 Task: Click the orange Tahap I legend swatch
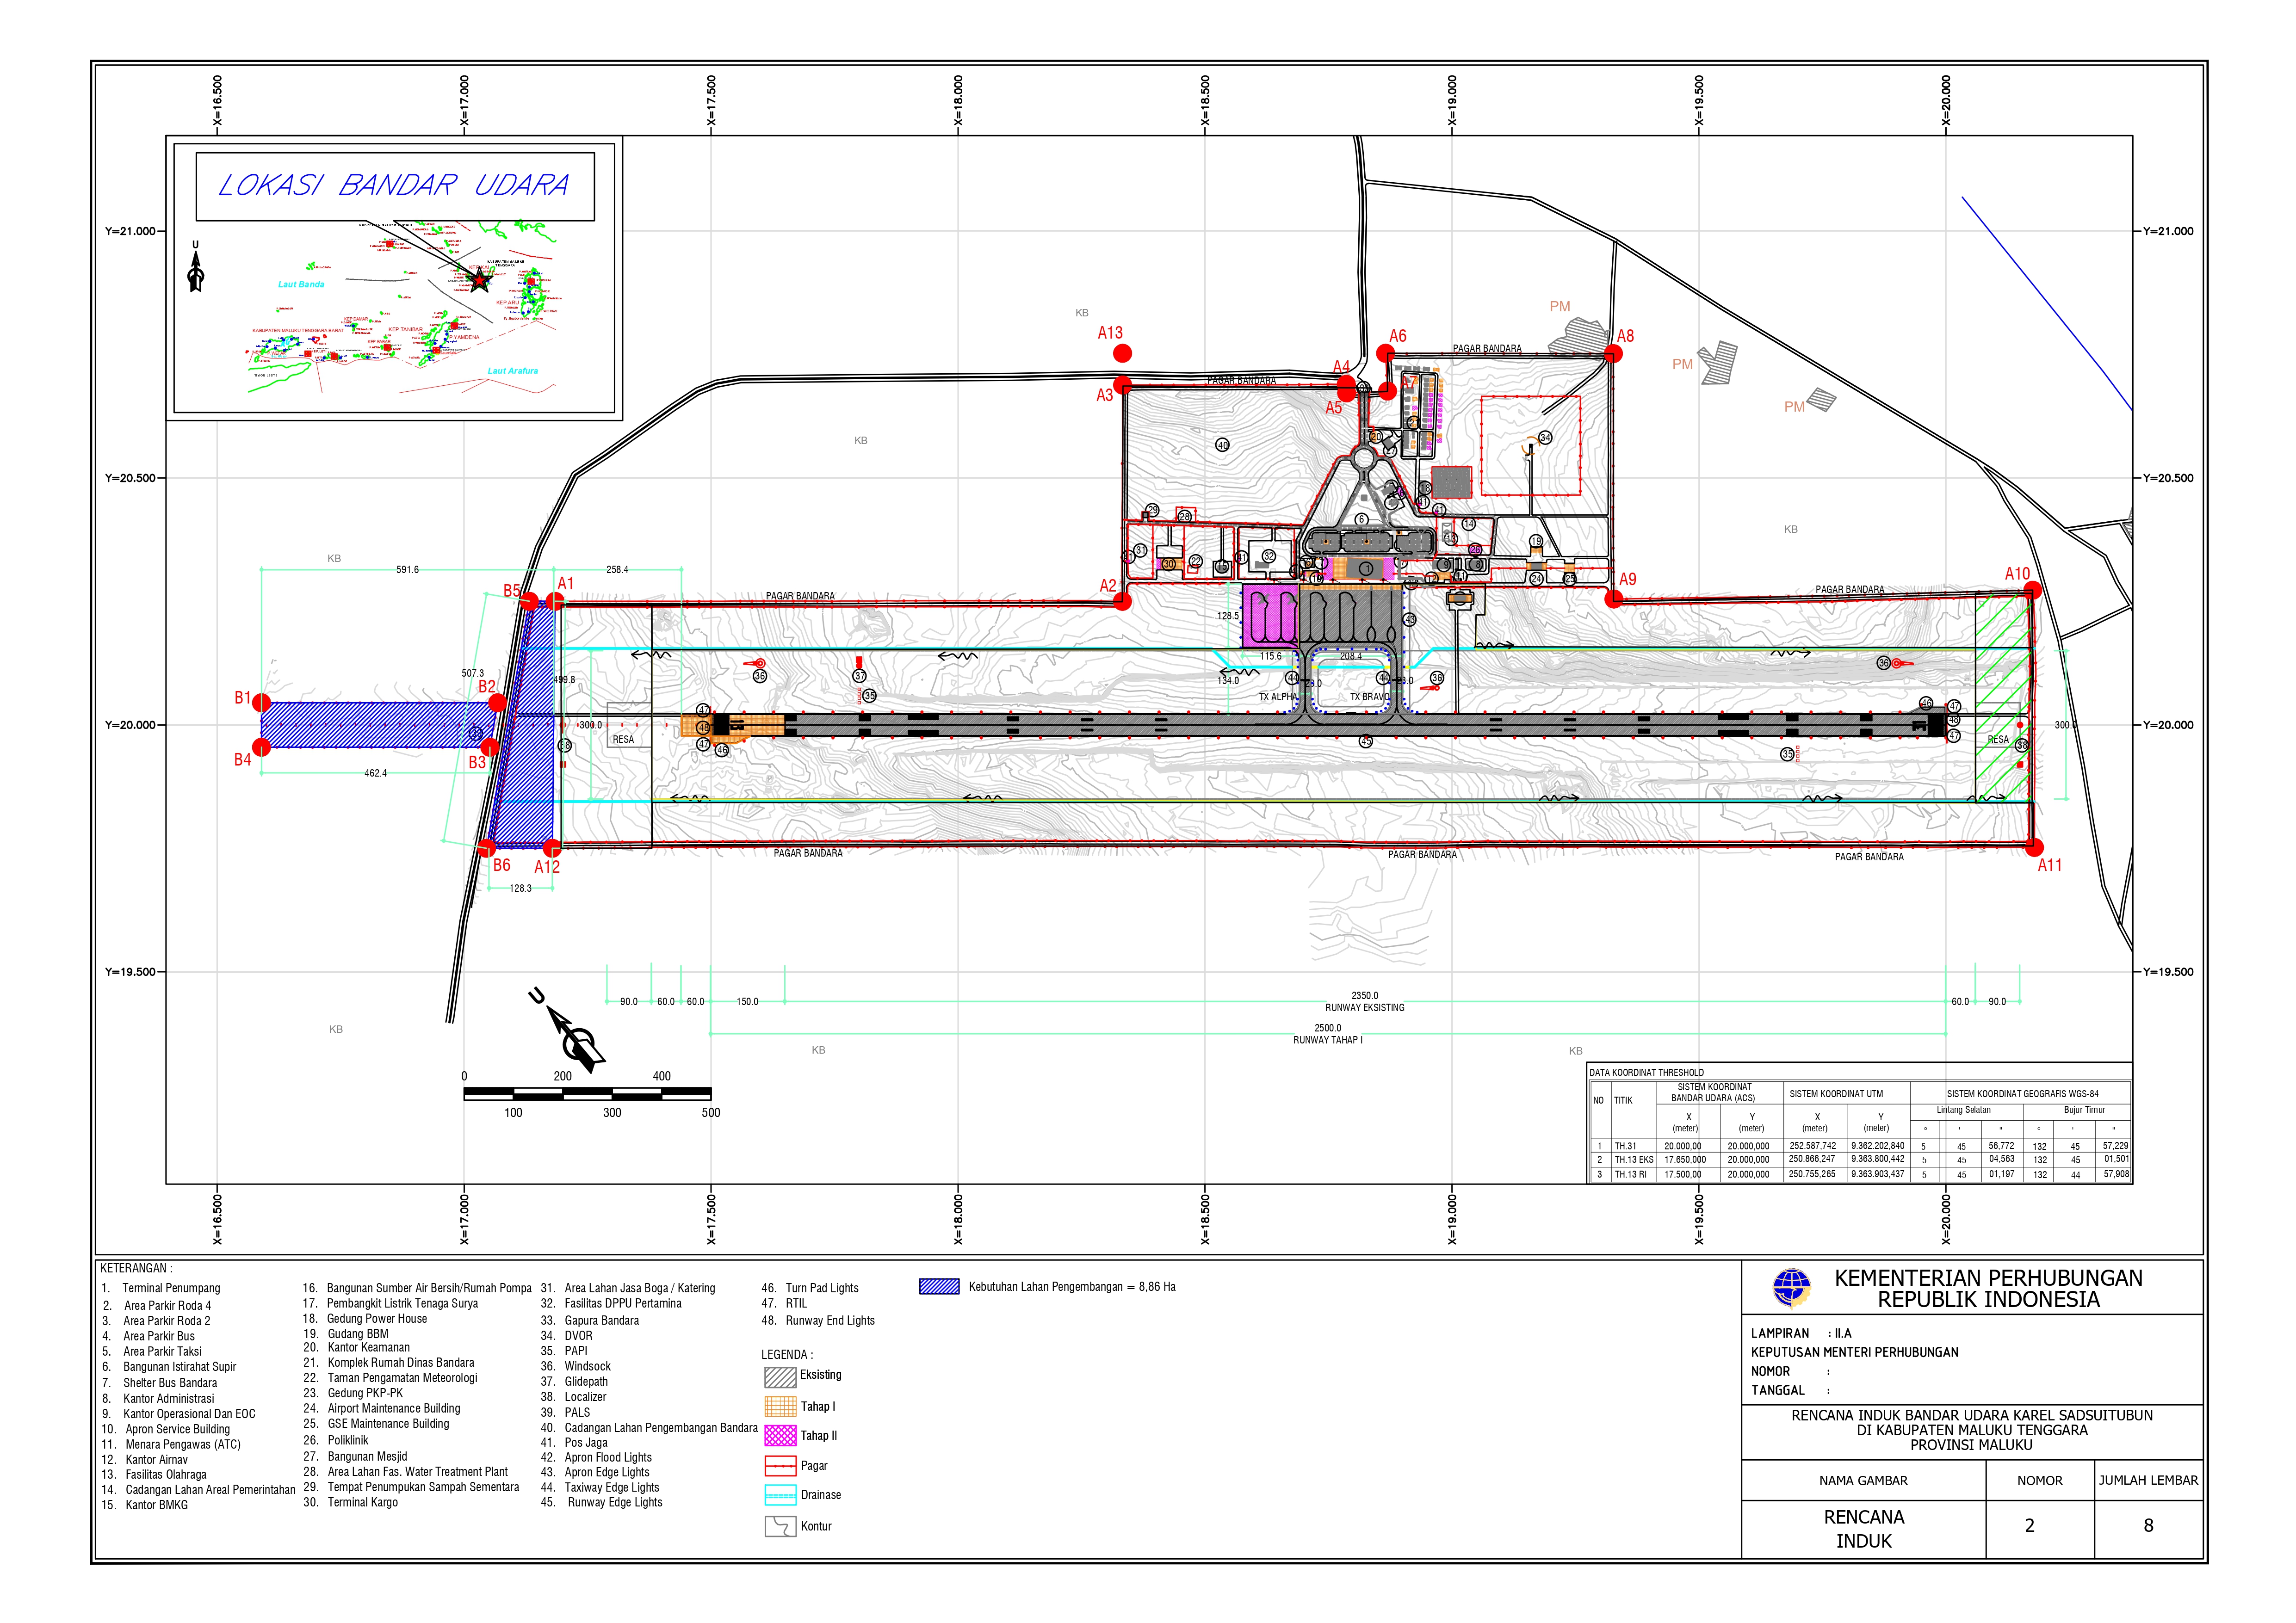tap(780, 1406)
